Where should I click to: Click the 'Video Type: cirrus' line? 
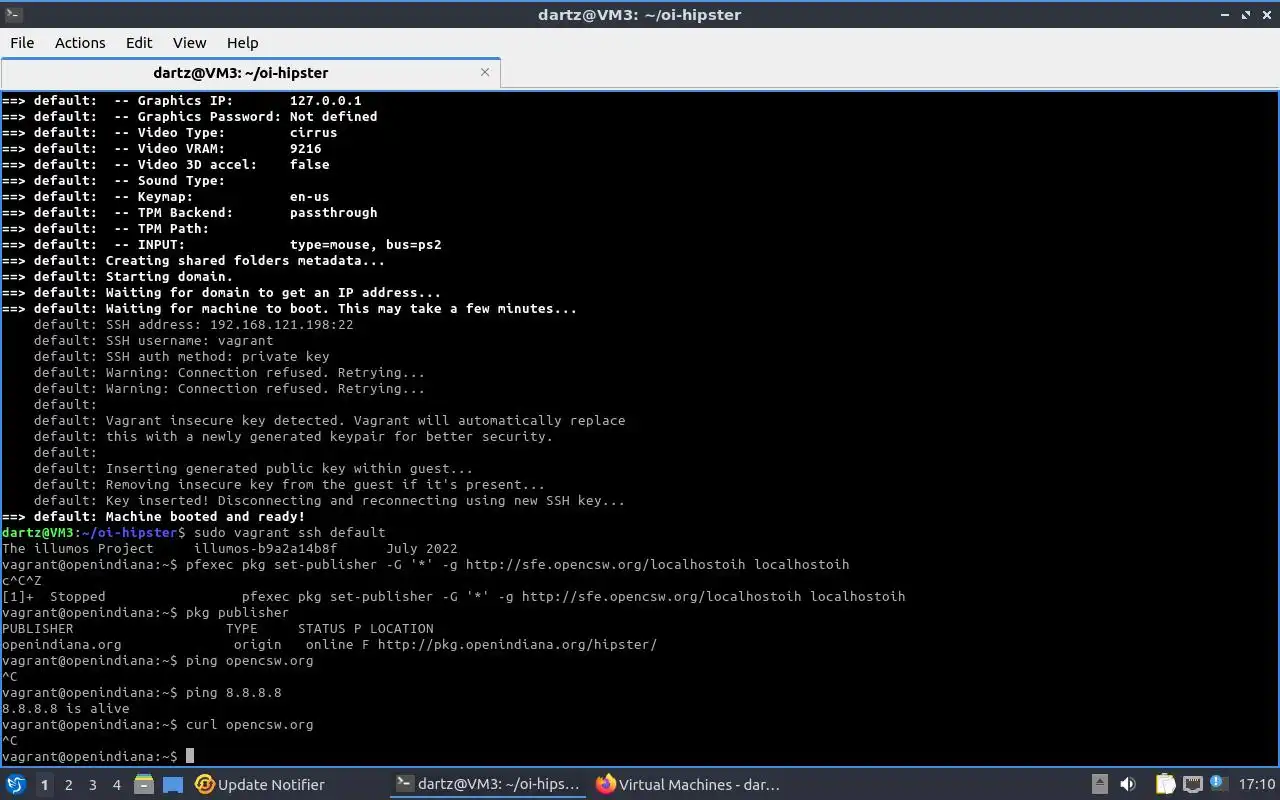pos(169,132)
